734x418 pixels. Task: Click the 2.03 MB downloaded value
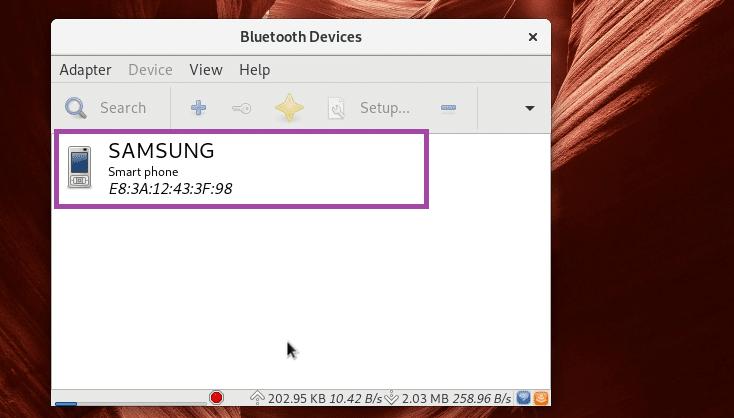425,398
